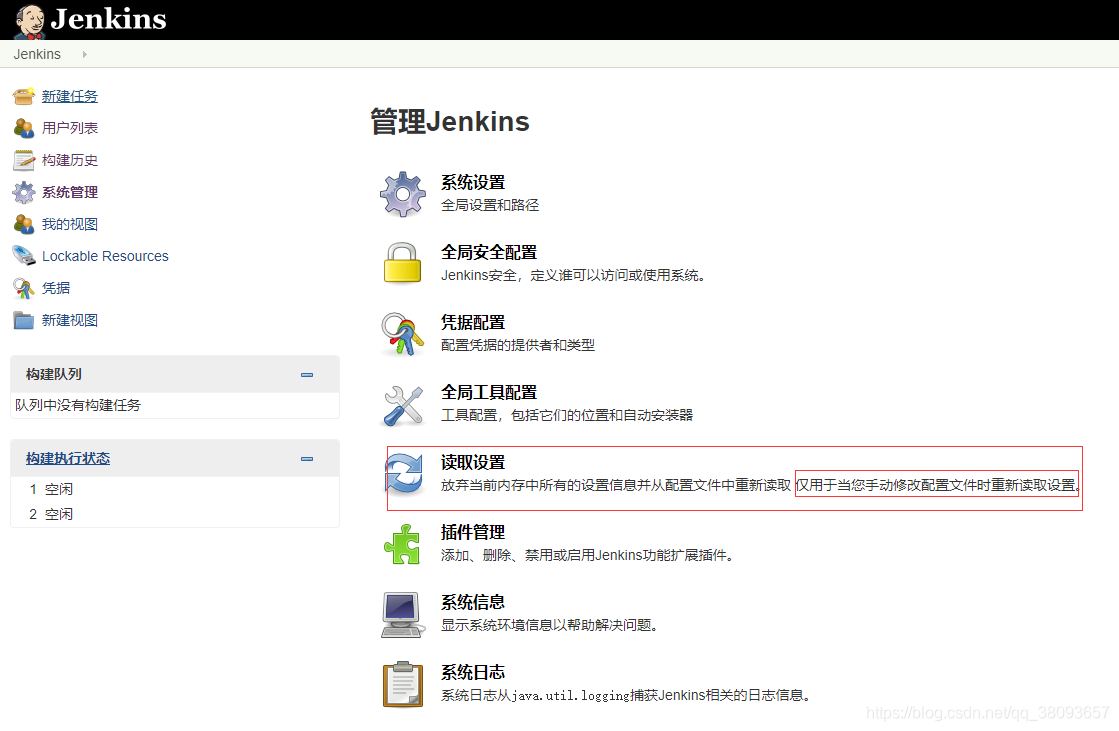Collapse the 构建执行状态 panel
This screenshot has width=1119, height=731.
pos(307,459)
